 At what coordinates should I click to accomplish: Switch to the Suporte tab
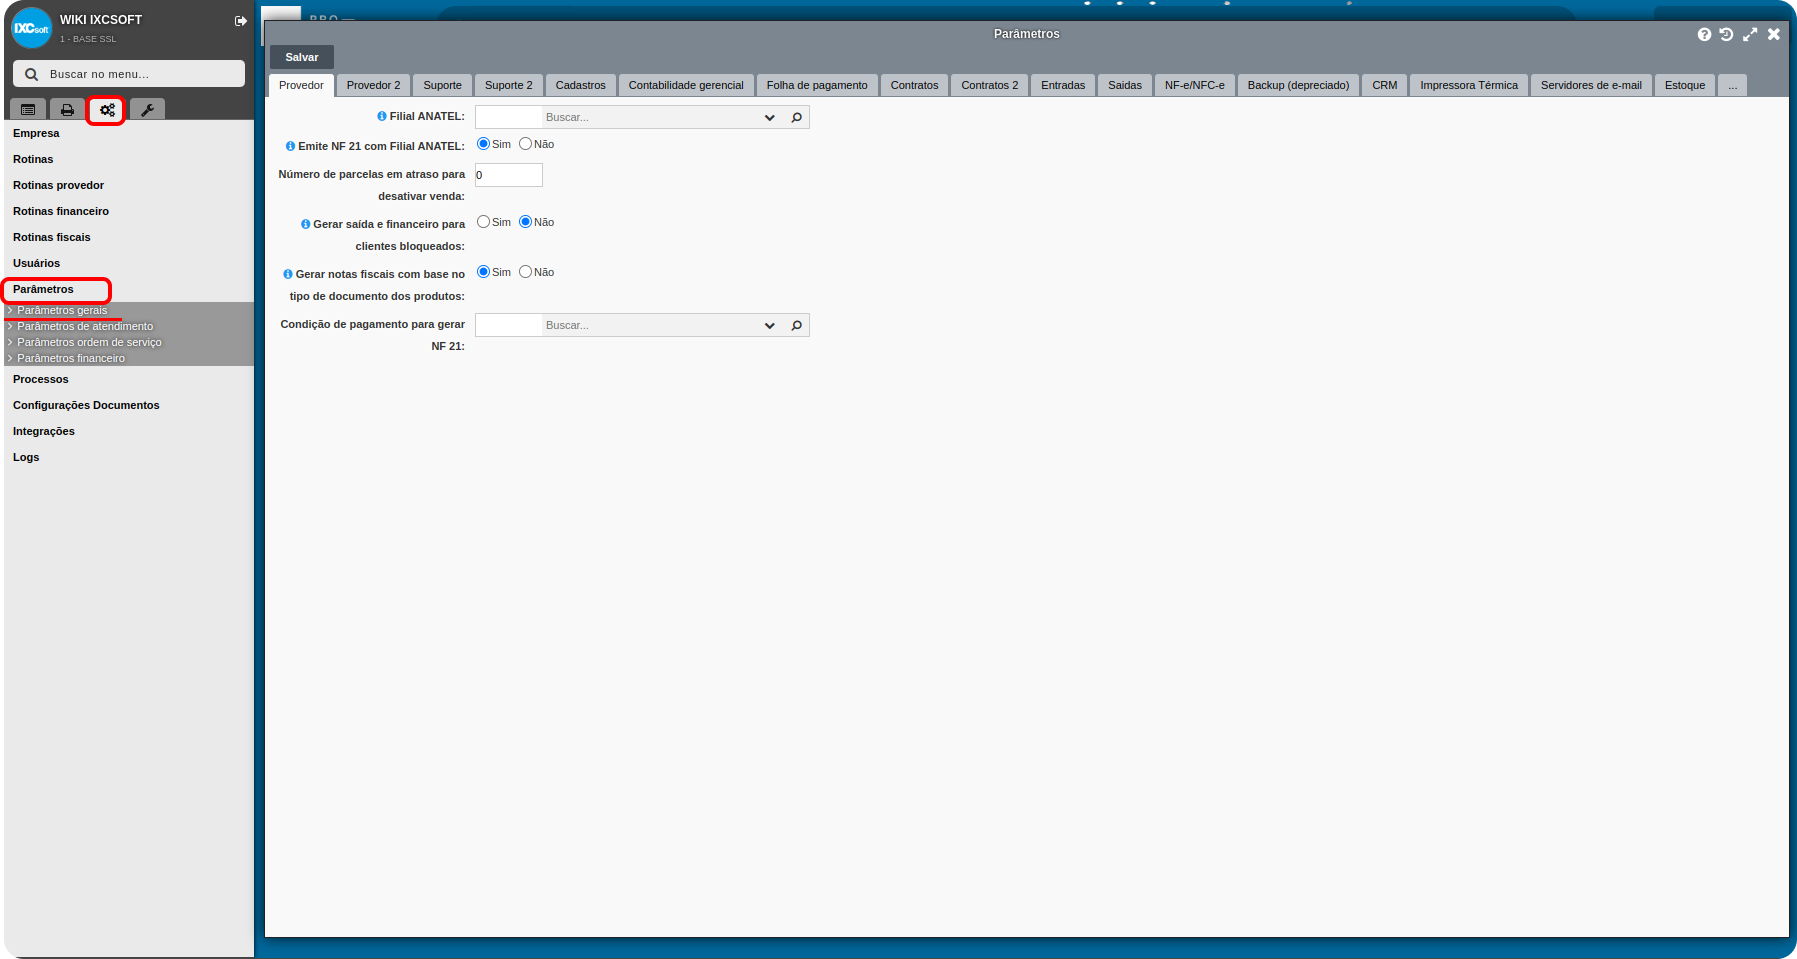point(442,85)
